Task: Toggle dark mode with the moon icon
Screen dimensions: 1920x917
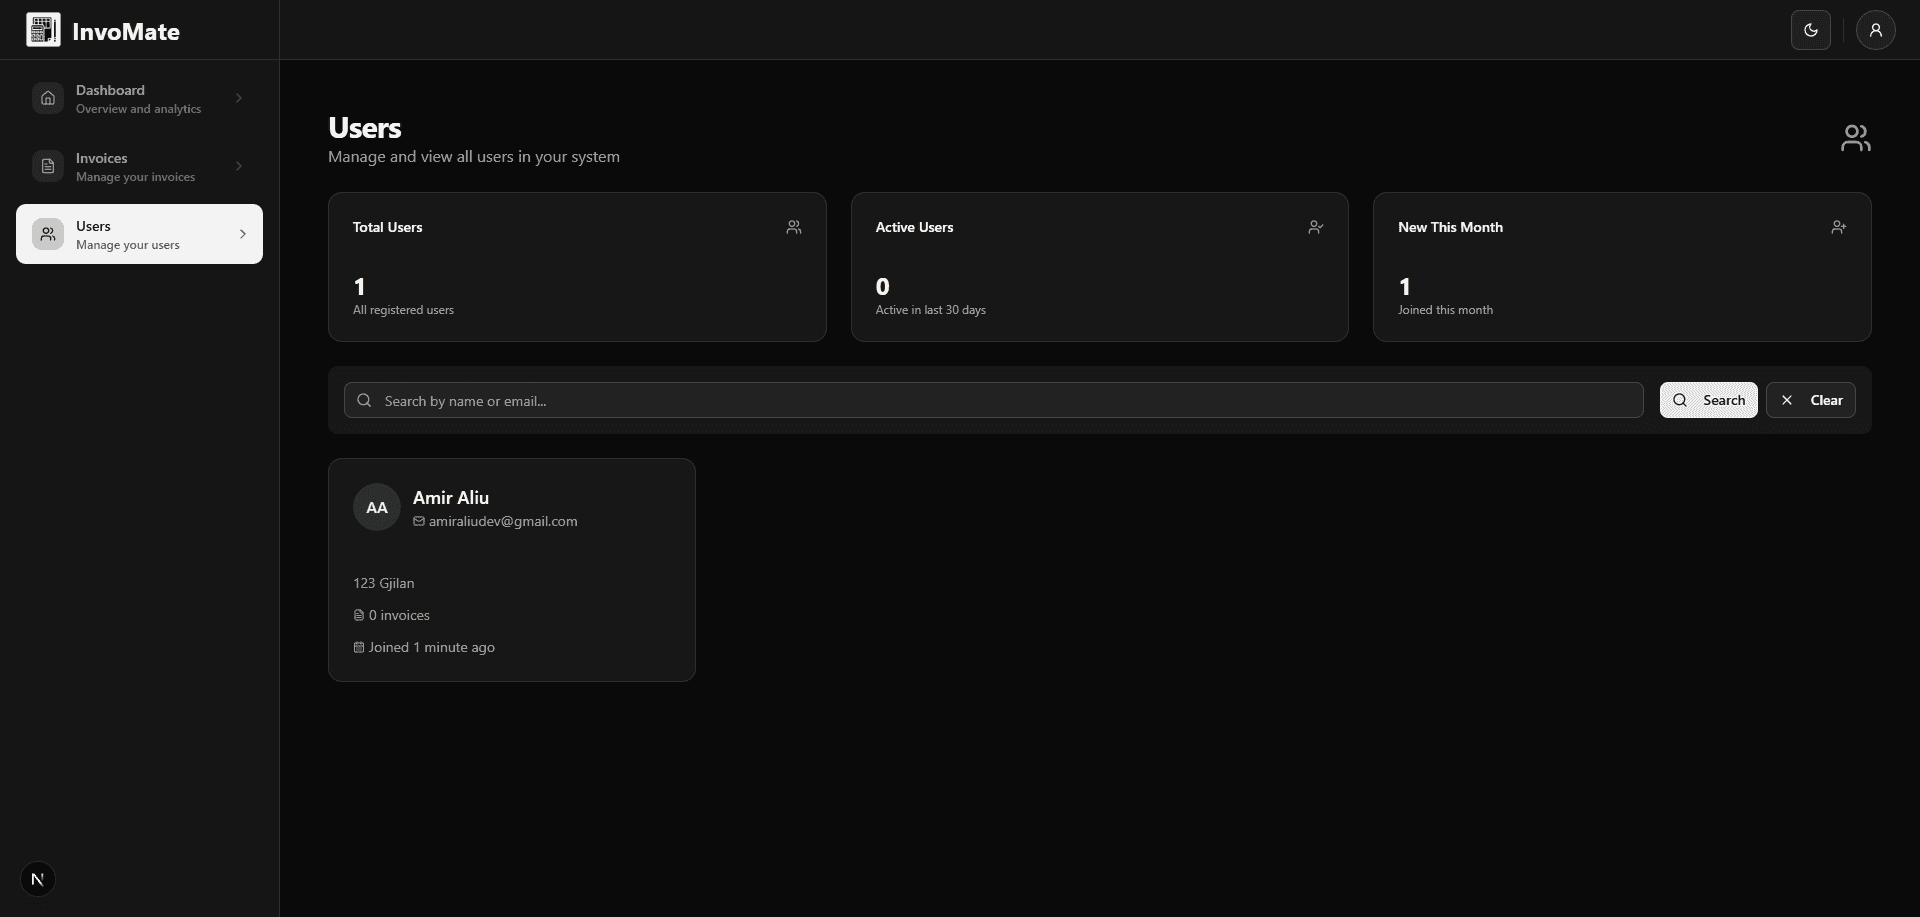Action: point(1810,29)
